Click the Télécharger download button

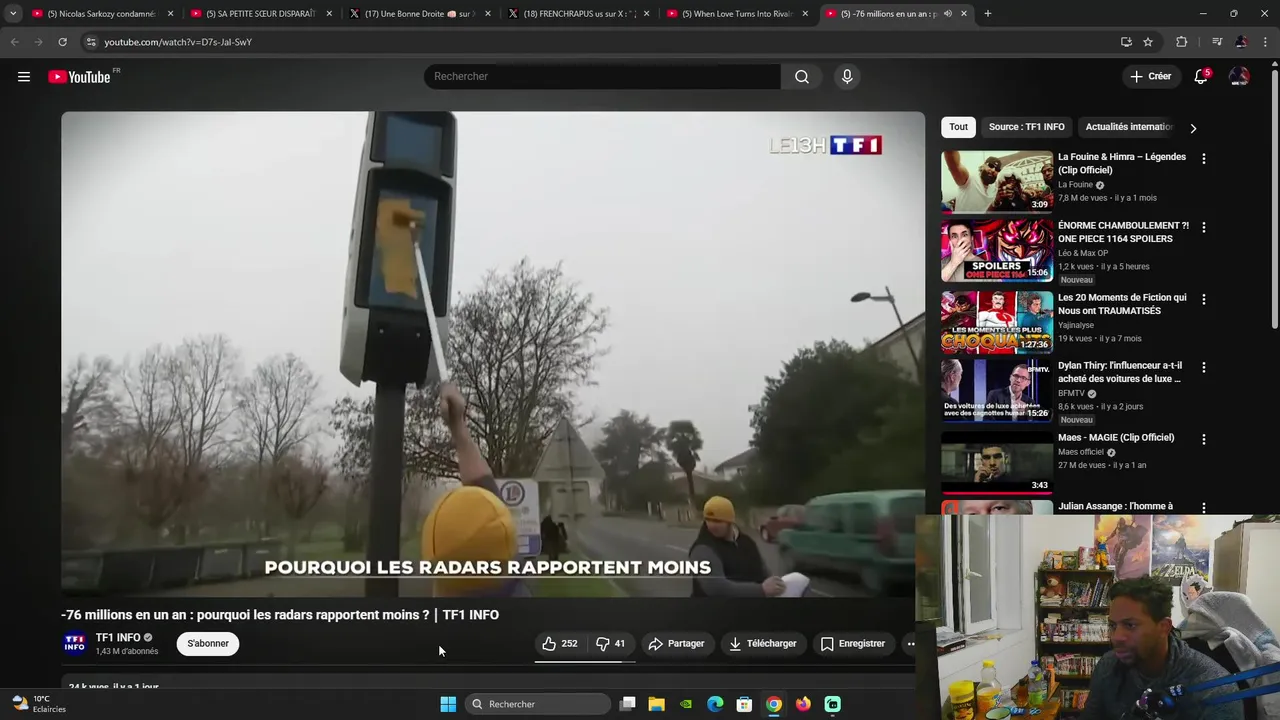[763, 644]
